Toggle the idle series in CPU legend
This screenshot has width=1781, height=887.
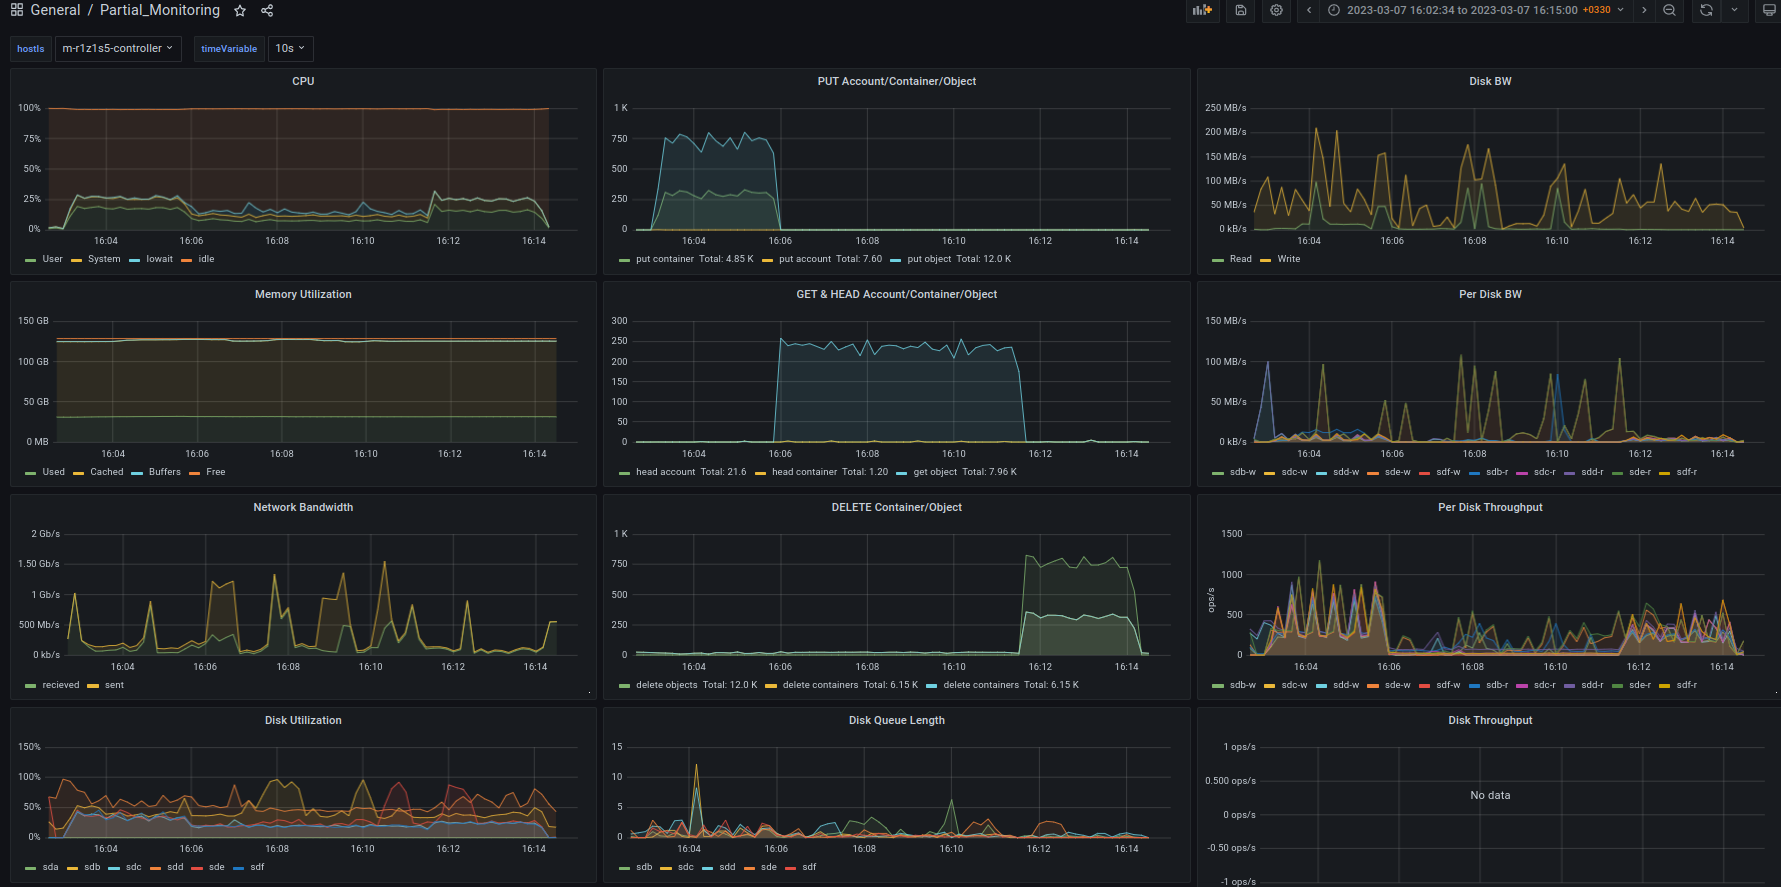206,259
